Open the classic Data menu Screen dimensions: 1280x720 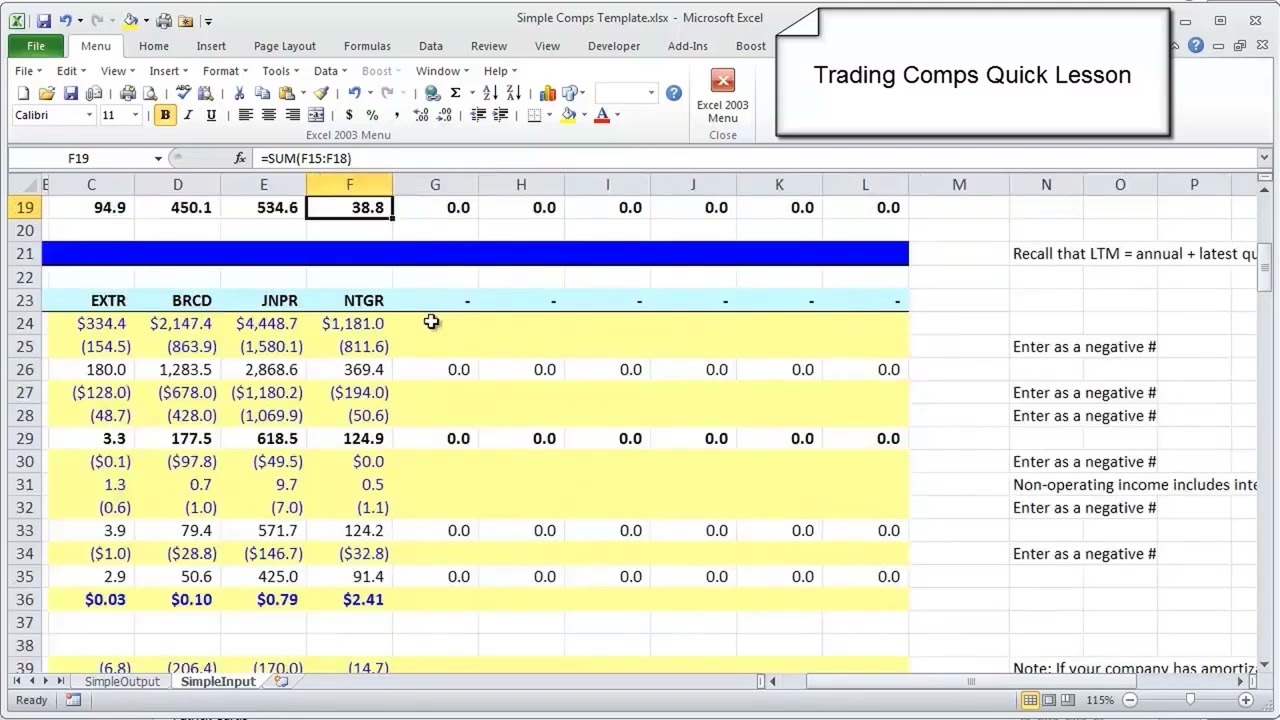(330, 71)
